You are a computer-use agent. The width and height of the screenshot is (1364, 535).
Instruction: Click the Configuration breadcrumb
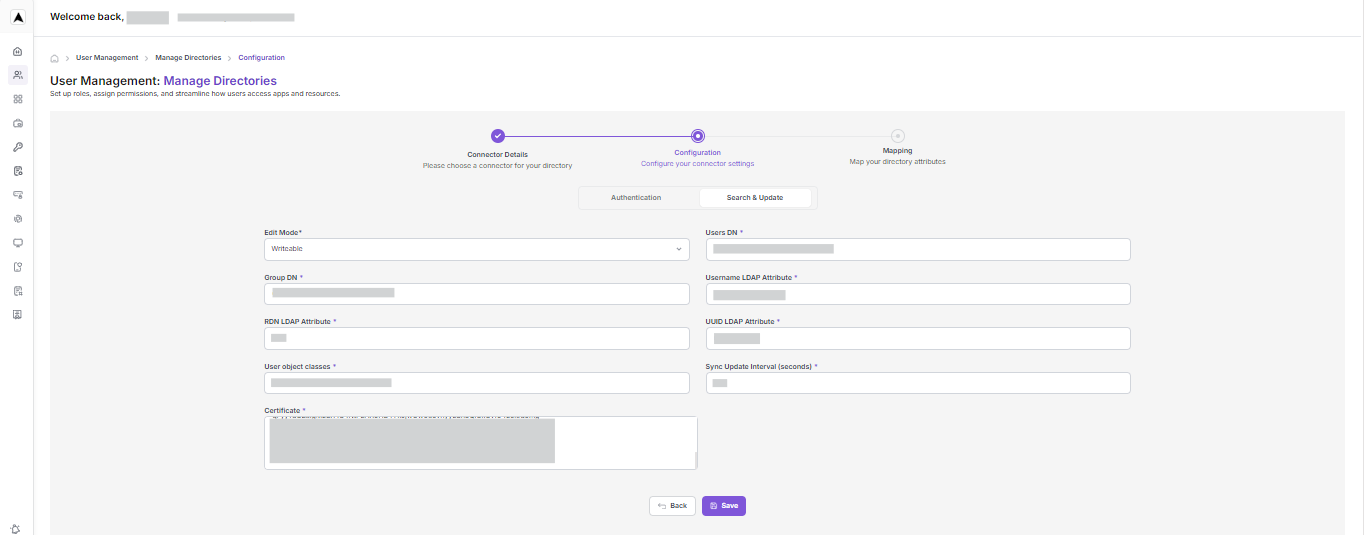pos(261,58)
